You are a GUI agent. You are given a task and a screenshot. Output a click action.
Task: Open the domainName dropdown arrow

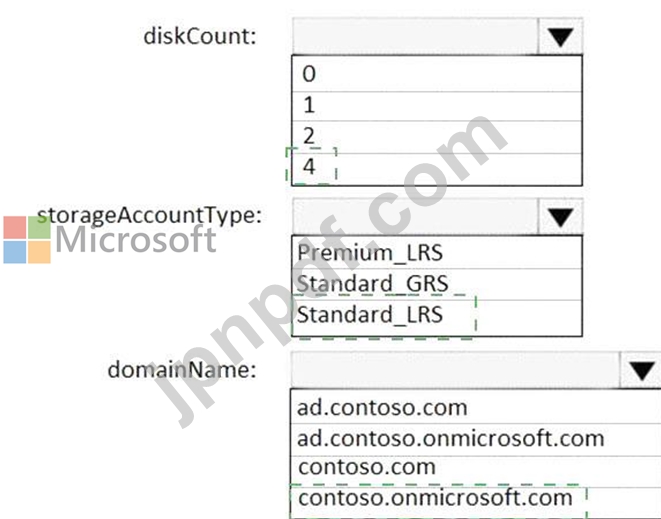(x=641, y=370)
